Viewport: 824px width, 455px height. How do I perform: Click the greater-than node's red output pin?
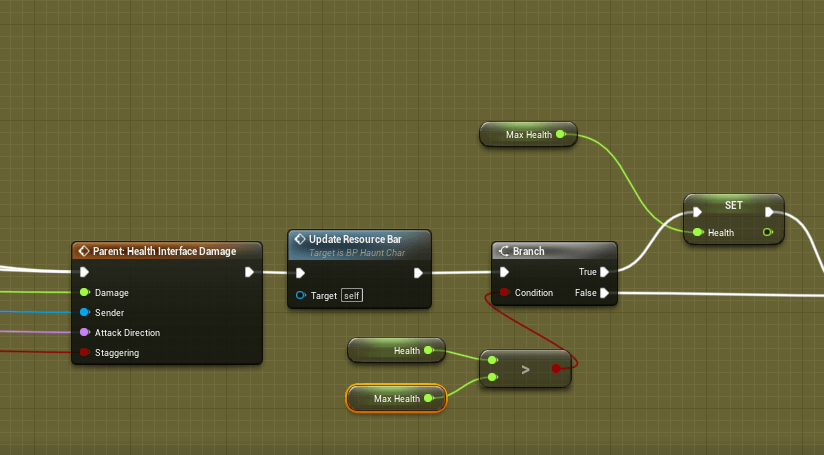(x=556, y=369)
